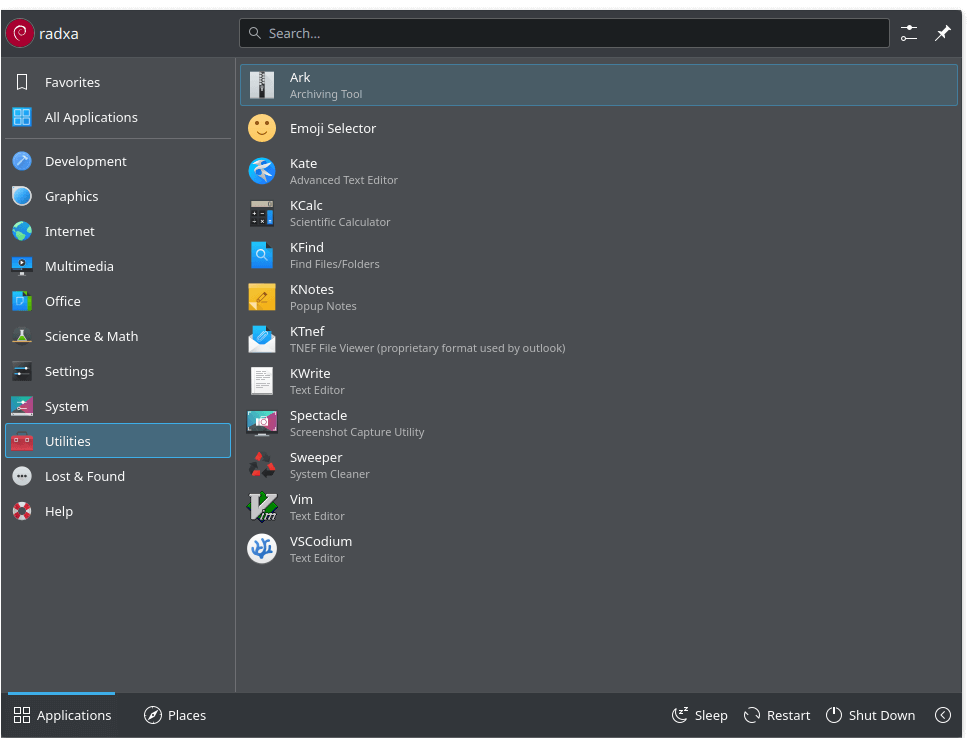Image resolution: width=972 pixels, height=739 pixels.
Task: Click the Development category icon
Action: [22, 161]
